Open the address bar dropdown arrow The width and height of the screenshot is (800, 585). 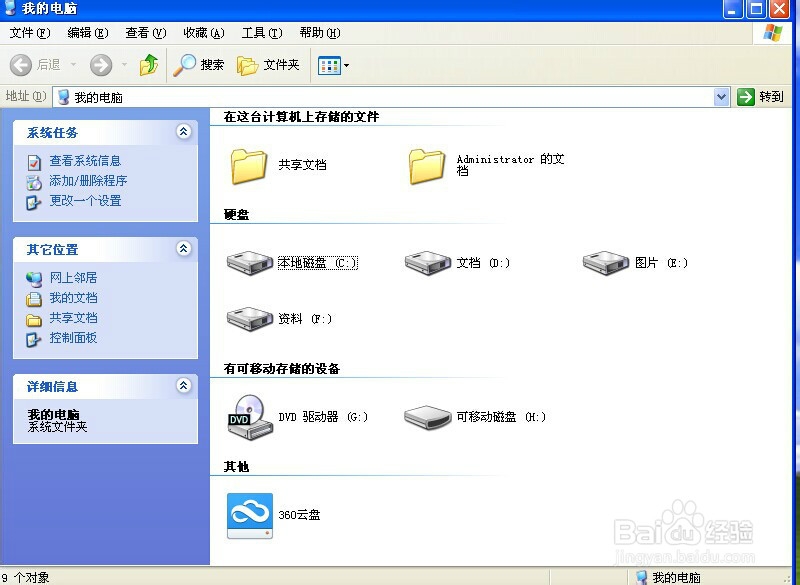(x=721, y=96)
